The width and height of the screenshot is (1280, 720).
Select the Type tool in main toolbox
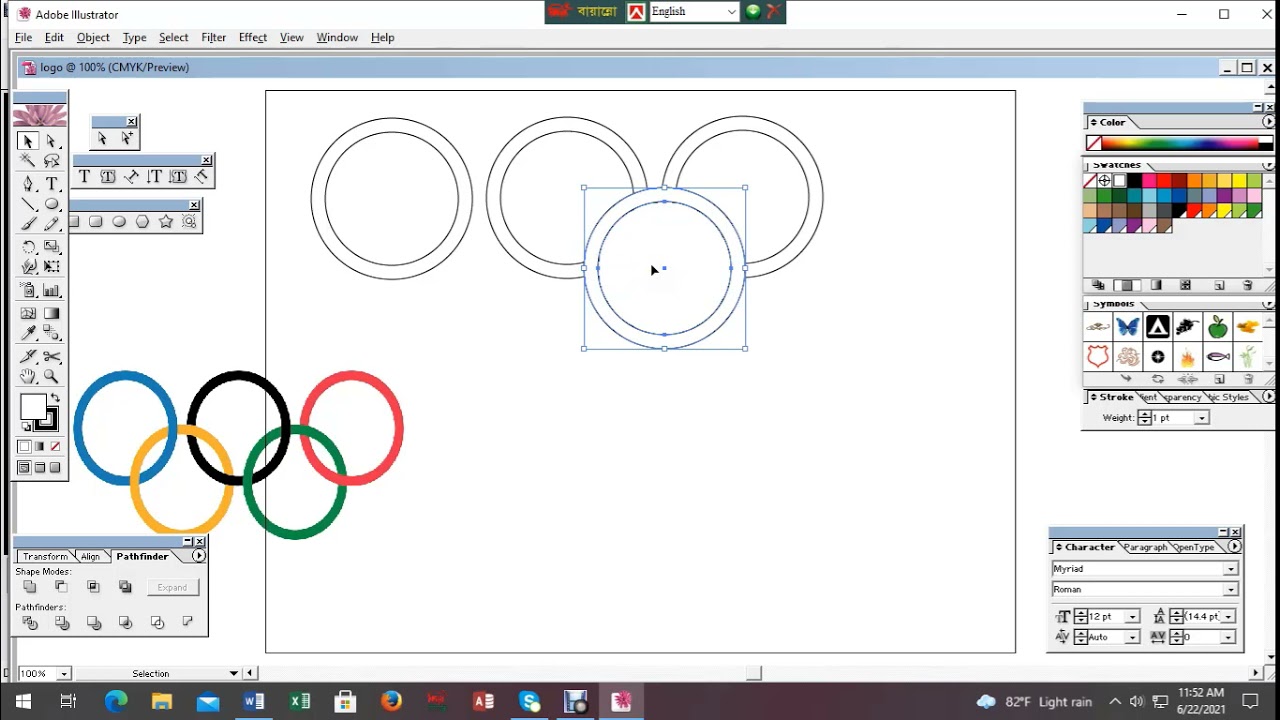pyautogui.click(x=51, y=184)
